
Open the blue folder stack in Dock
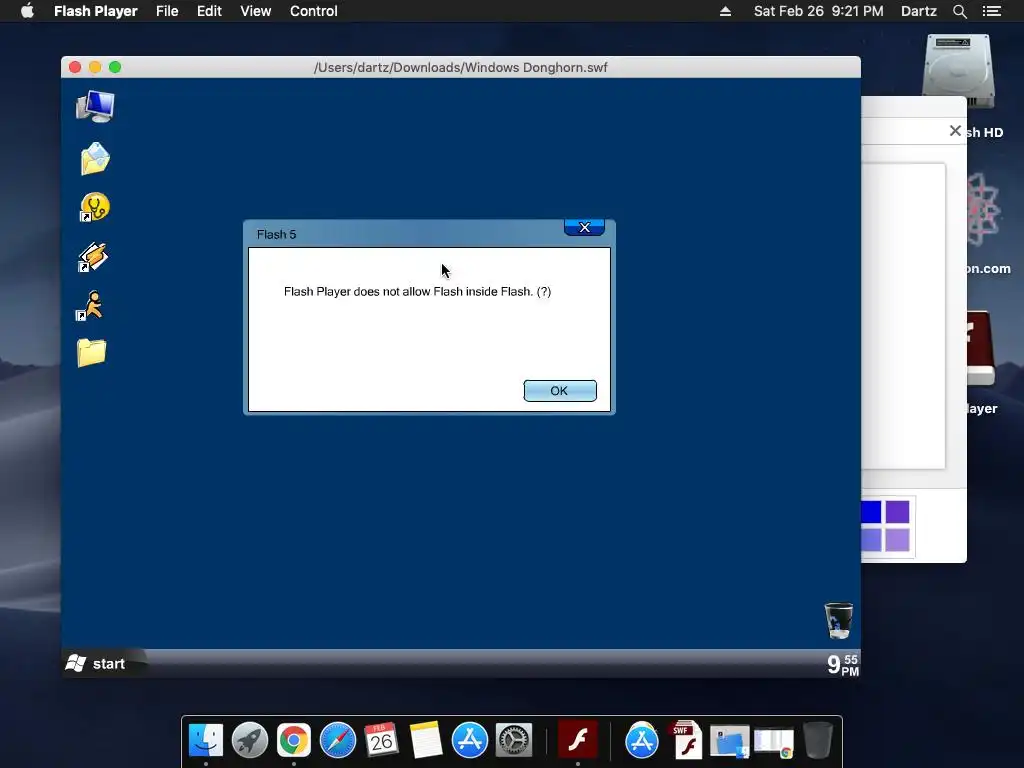point(729,742)
